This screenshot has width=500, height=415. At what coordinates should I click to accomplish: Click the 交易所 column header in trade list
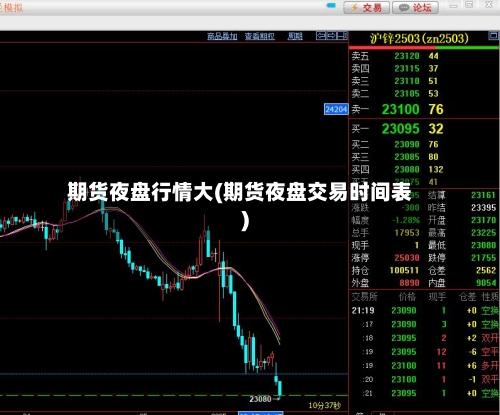click(364, 297)
